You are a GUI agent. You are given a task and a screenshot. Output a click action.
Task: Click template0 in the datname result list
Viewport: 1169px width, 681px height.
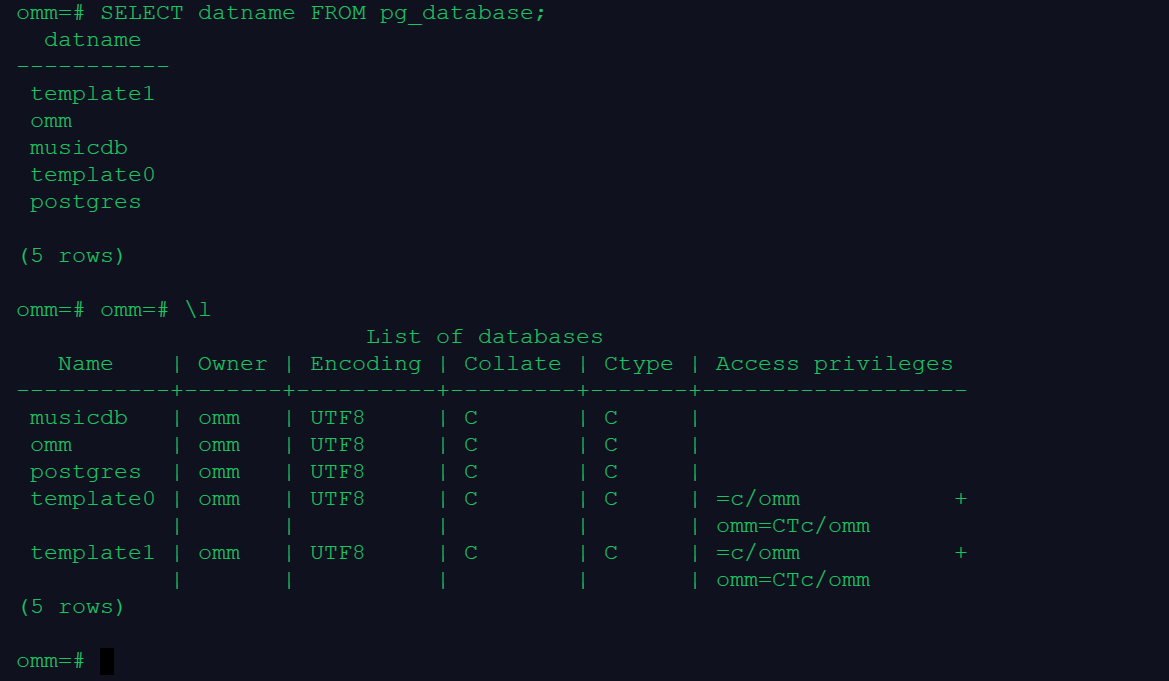(92, 175)
